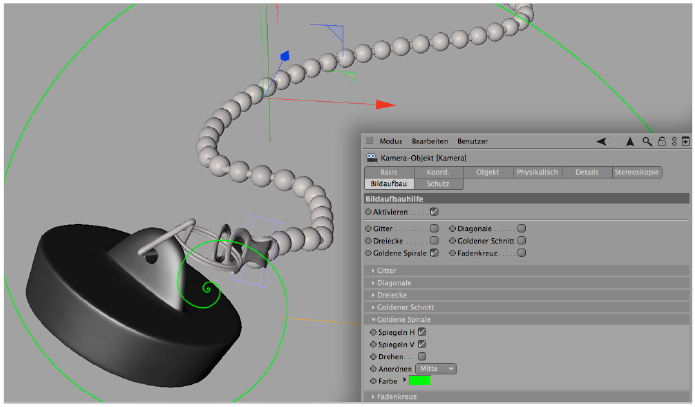Open the Schutz tab
The image size is (695, 407).
pos(438,184)
